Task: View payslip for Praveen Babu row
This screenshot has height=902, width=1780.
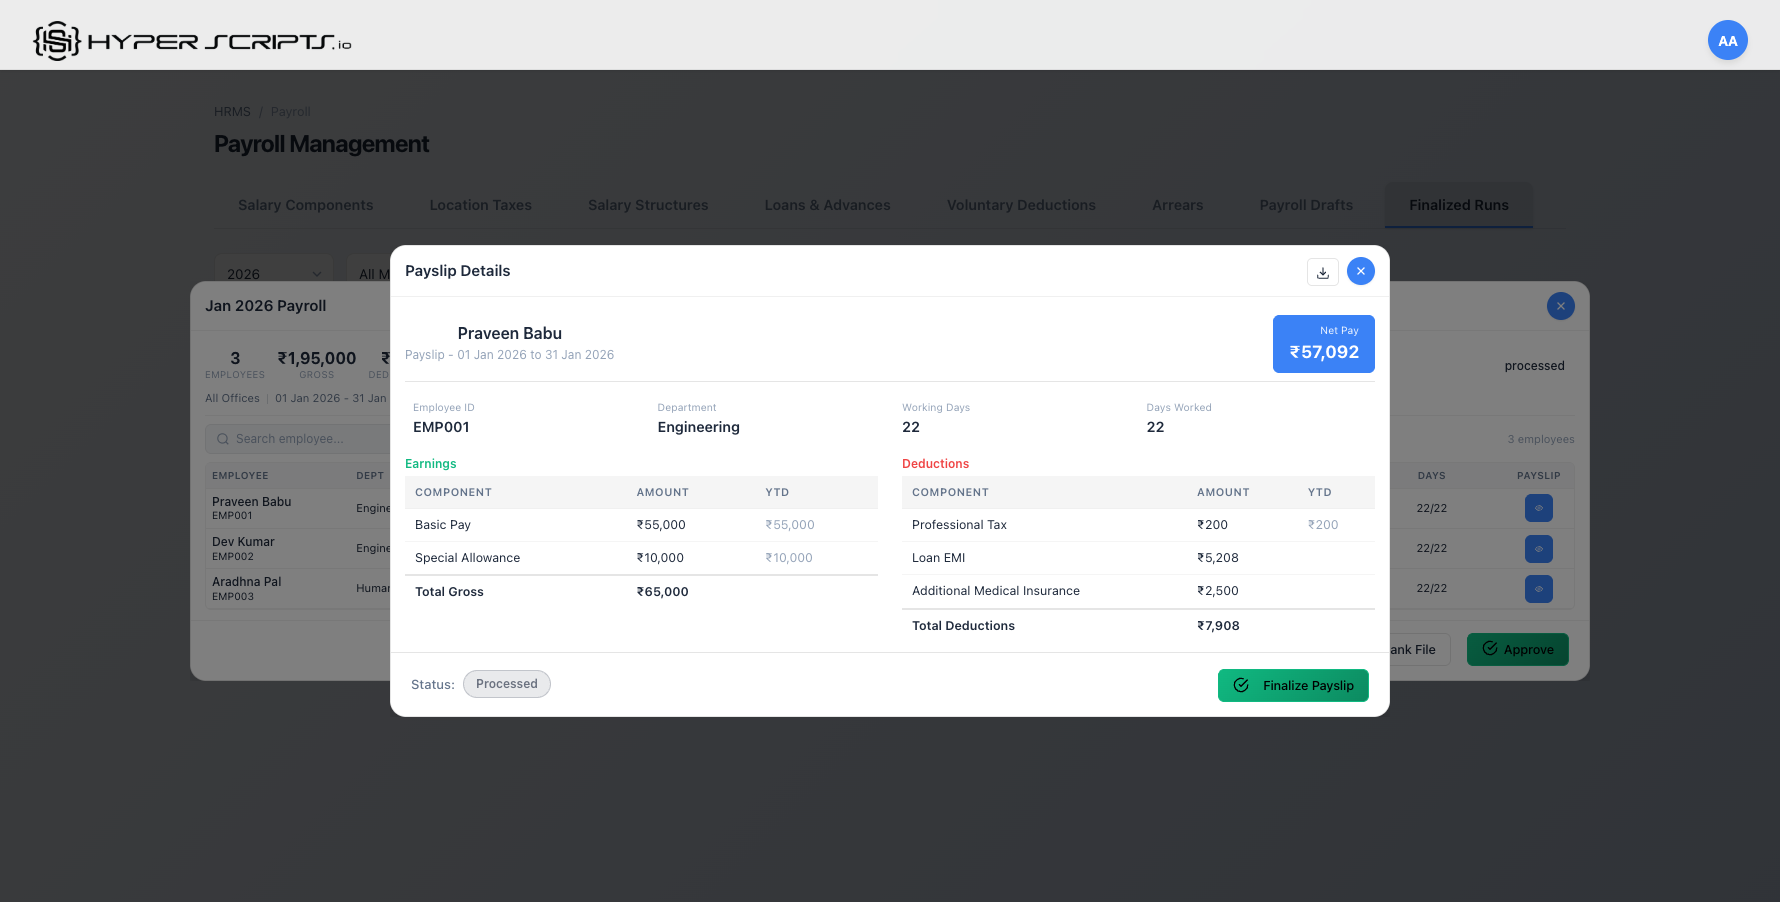Action: [1538, 508]
